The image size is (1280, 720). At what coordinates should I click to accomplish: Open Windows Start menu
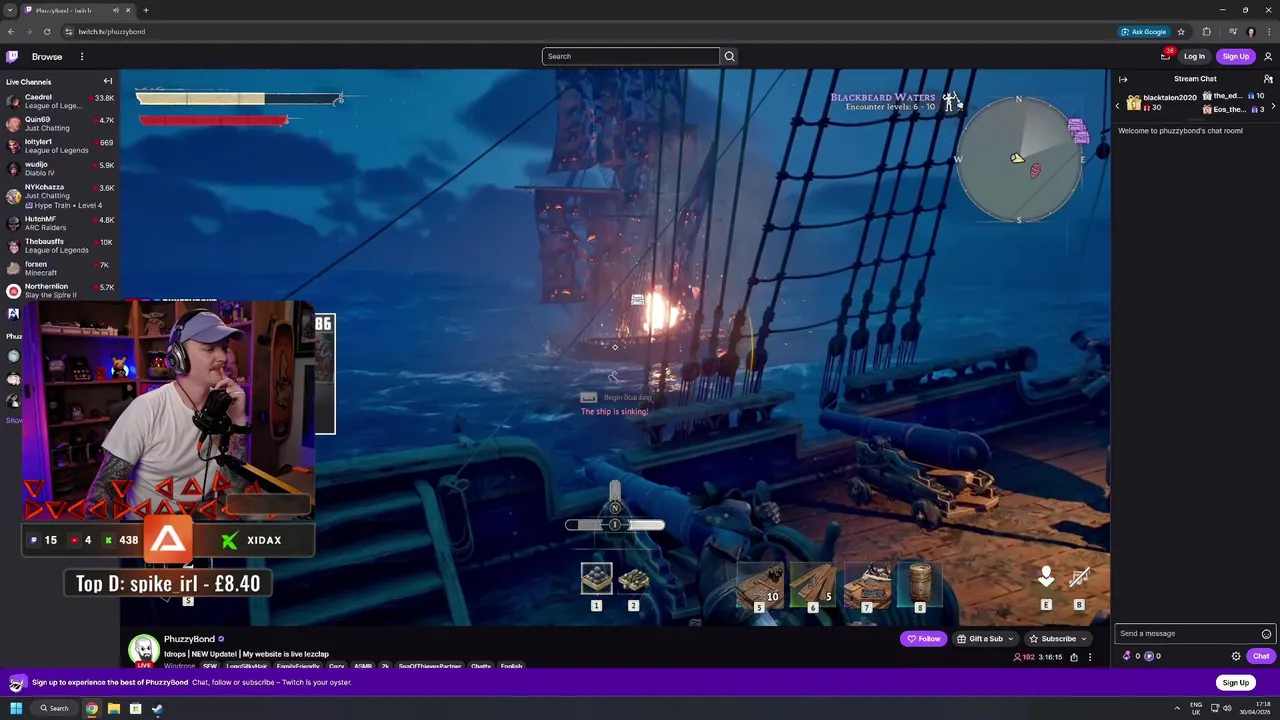click(x=16, y=708)
